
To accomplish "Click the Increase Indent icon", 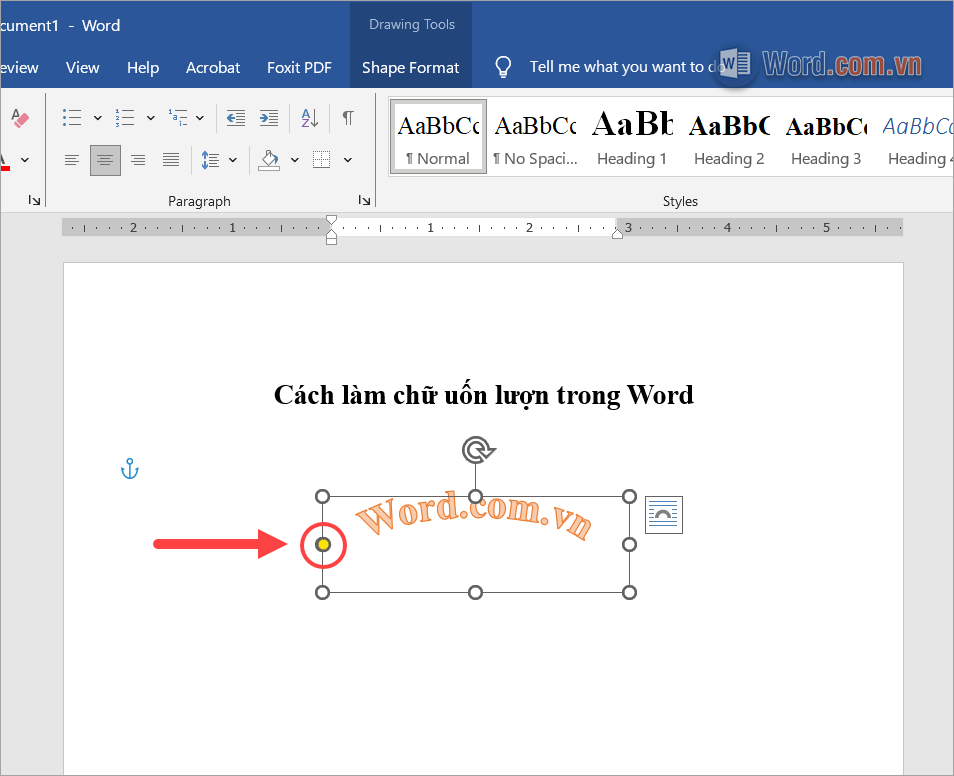I will (267, 117).
